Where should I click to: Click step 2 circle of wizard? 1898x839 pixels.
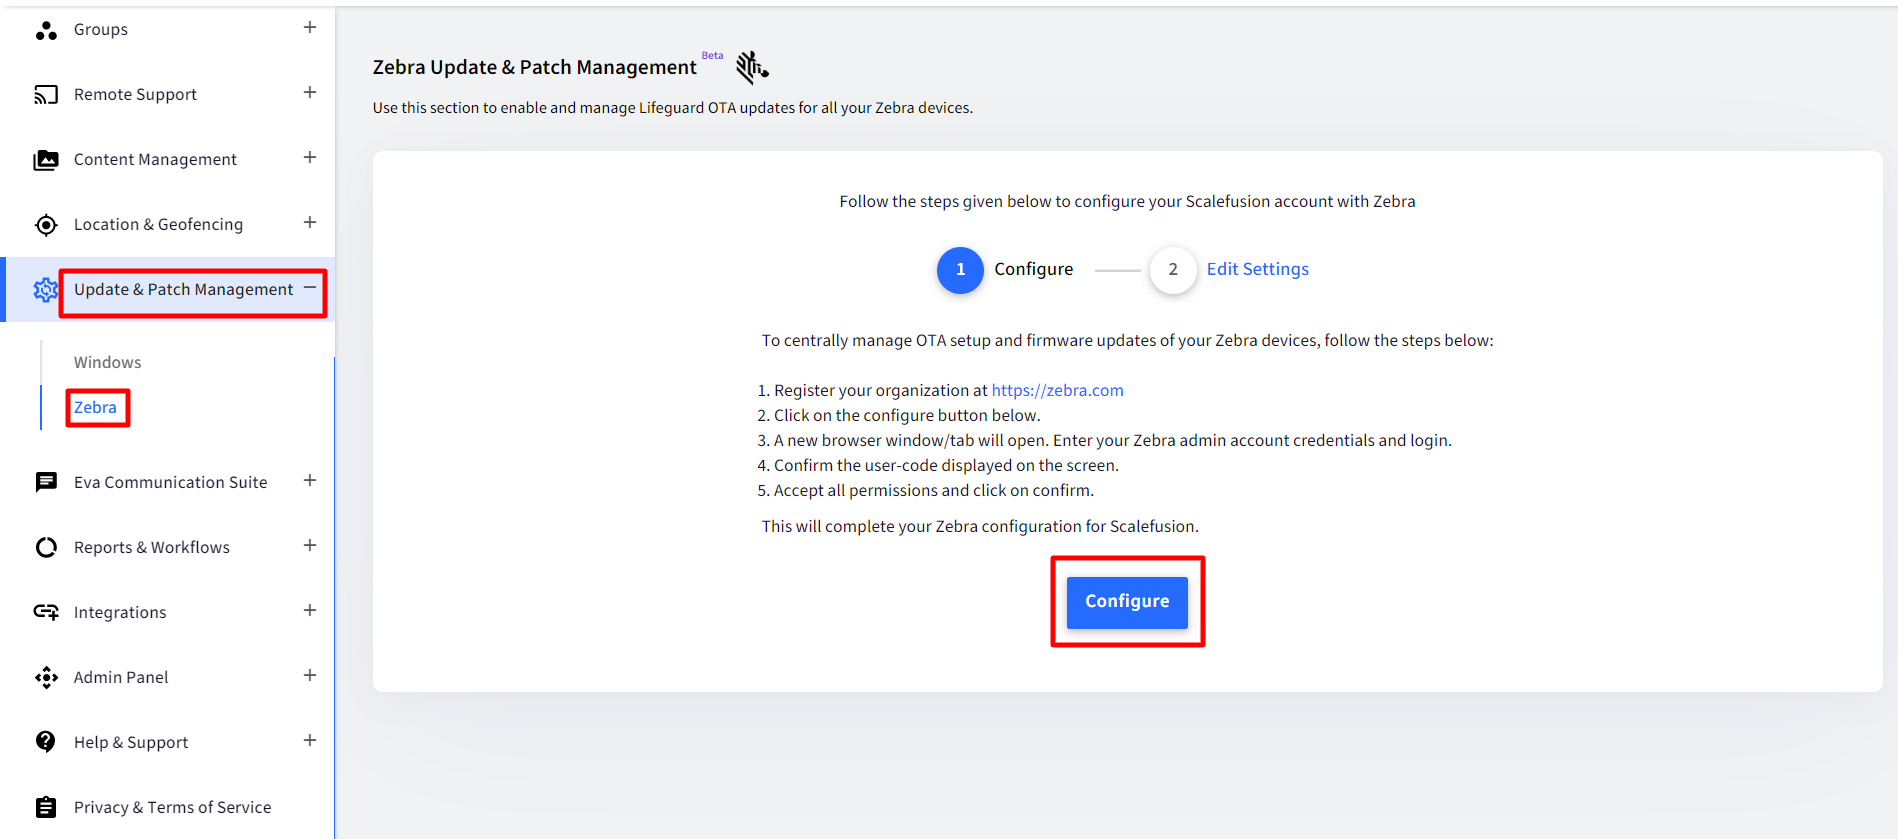click(1173, 270)
